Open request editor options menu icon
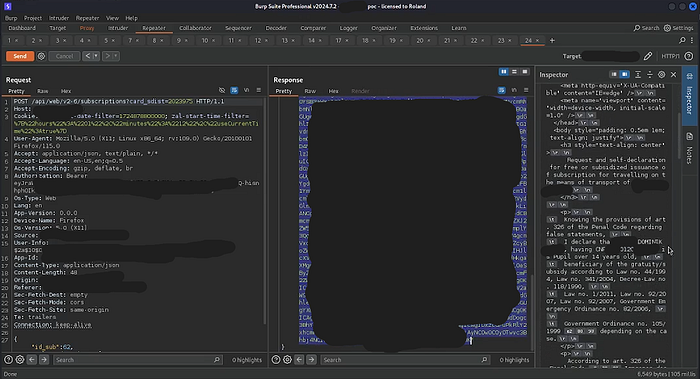 coord(258,90)
